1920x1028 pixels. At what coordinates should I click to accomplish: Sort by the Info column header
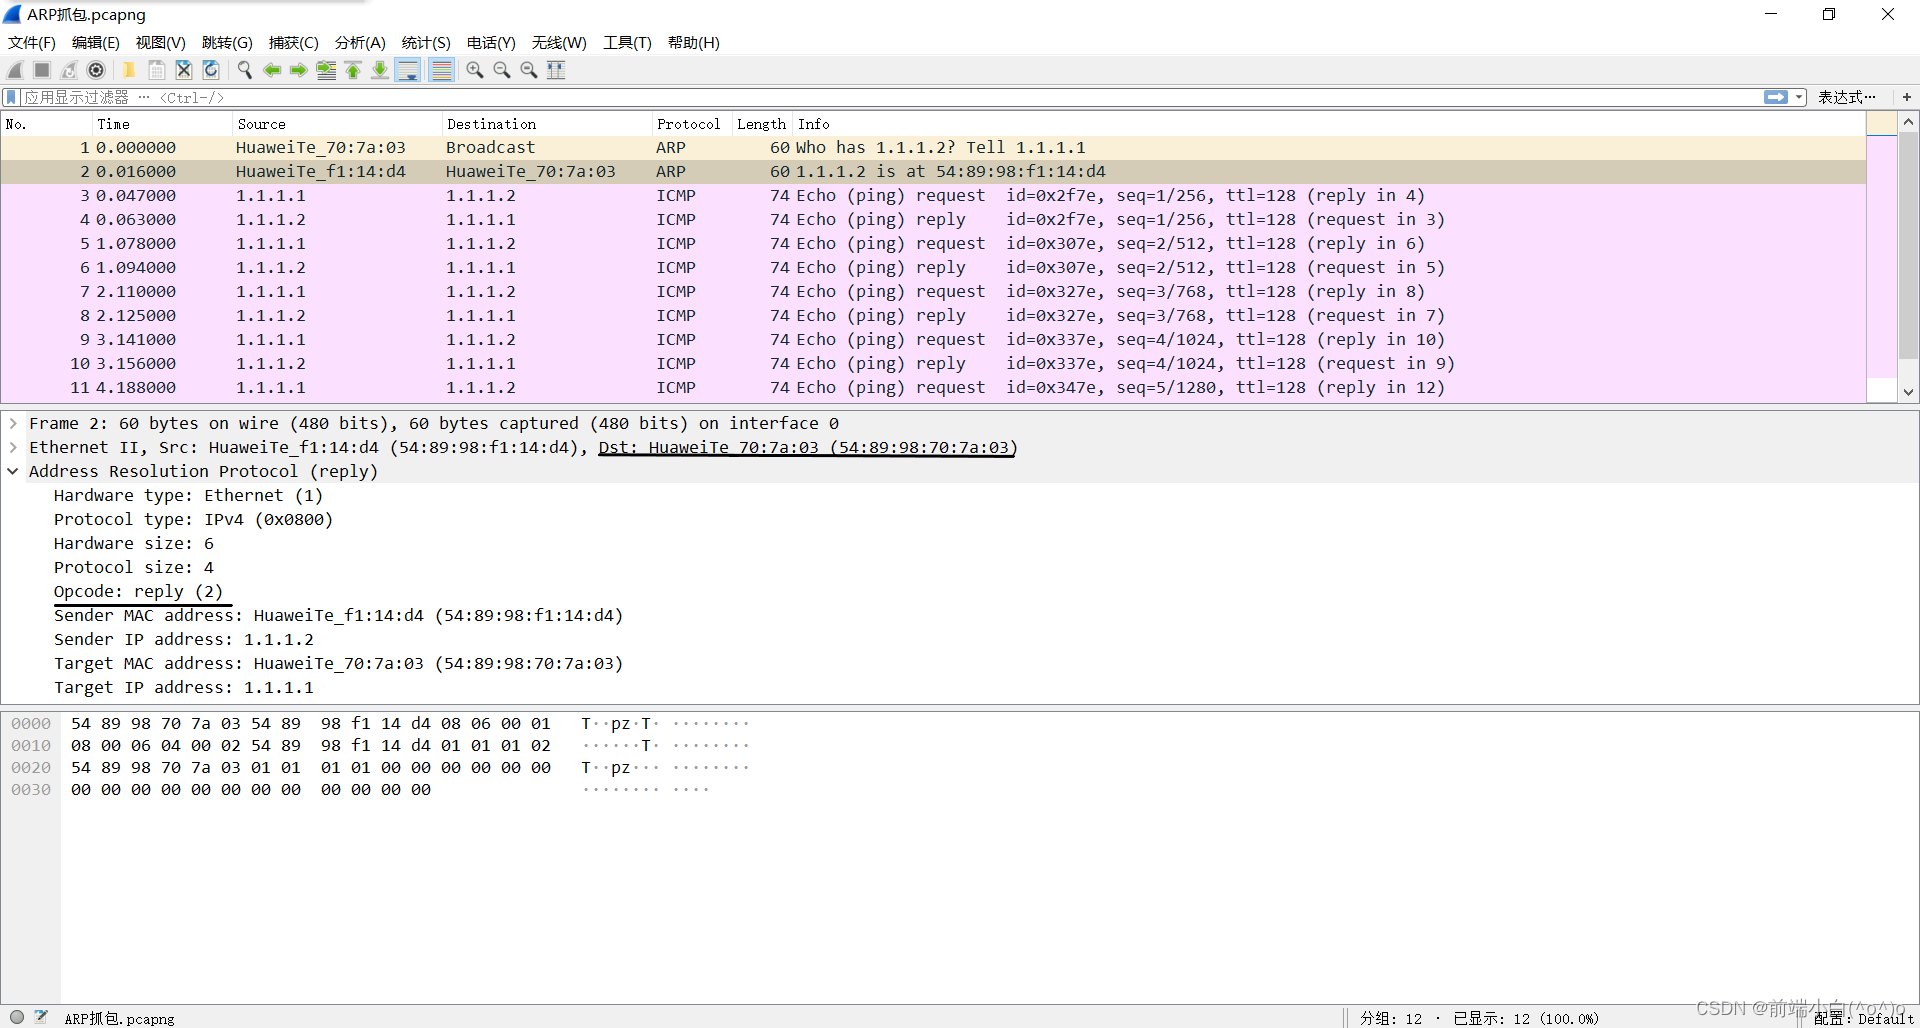point(1330,124)
